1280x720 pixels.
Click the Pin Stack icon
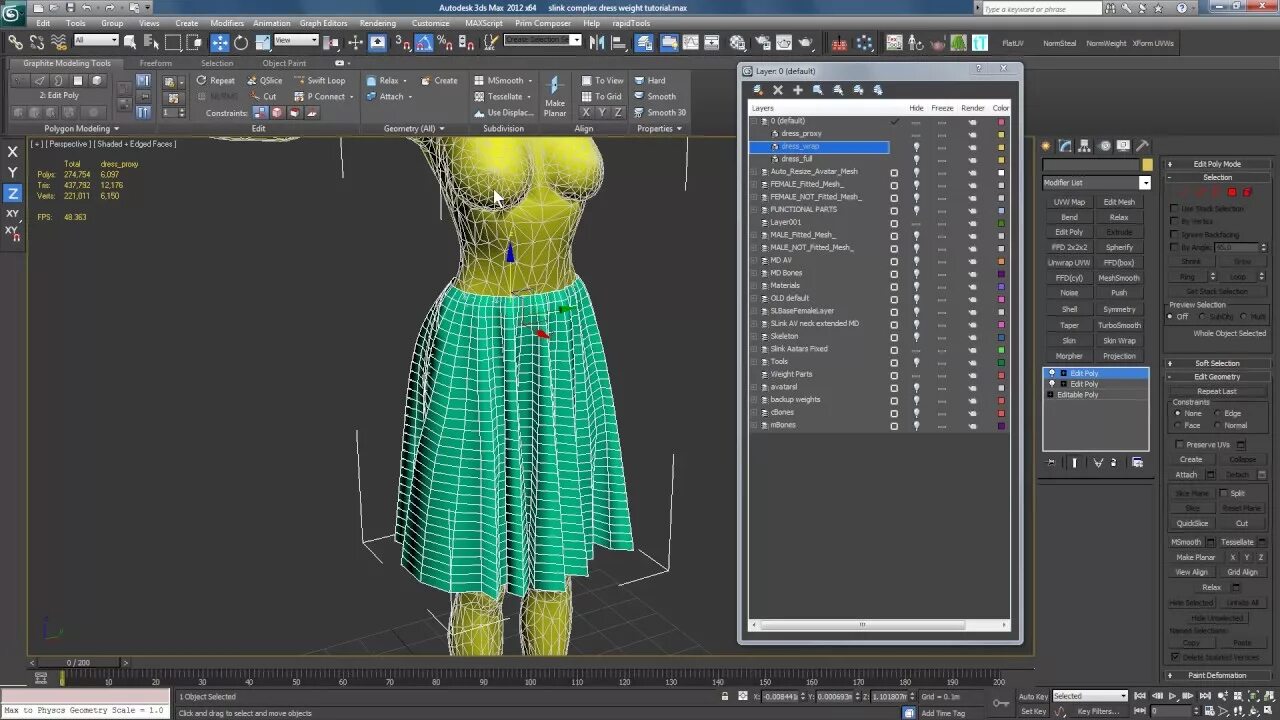tap(1050, 463)
